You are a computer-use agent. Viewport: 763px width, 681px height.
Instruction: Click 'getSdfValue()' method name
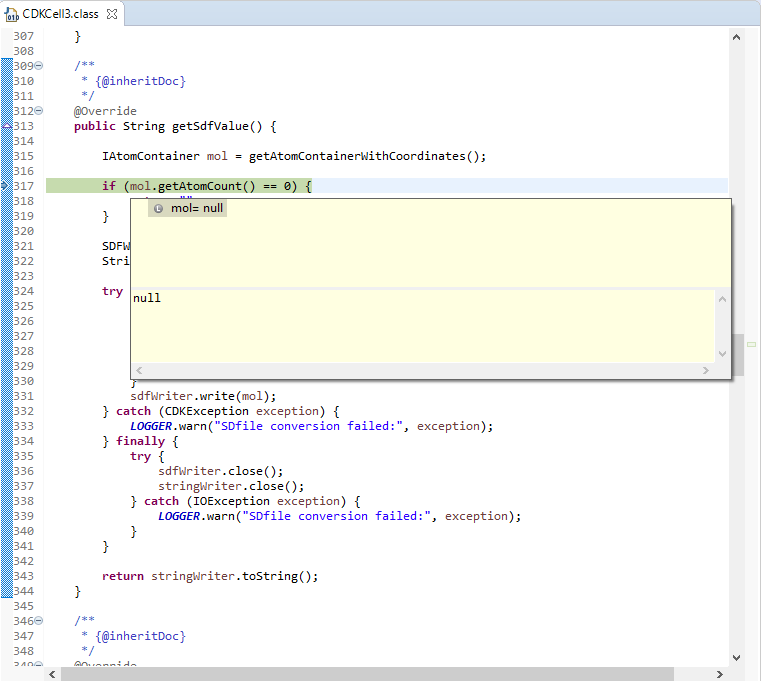[x=217, y=127]
